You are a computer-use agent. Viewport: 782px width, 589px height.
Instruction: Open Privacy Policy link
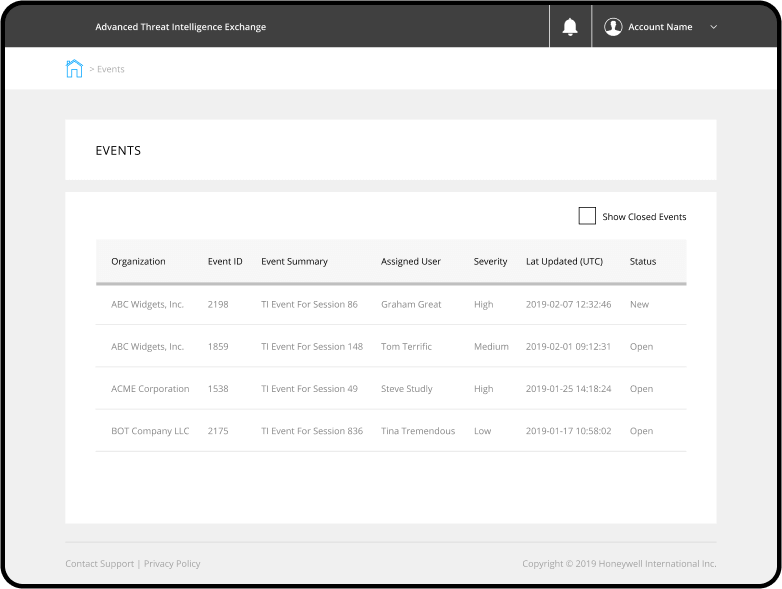click(x=172, y=564)
